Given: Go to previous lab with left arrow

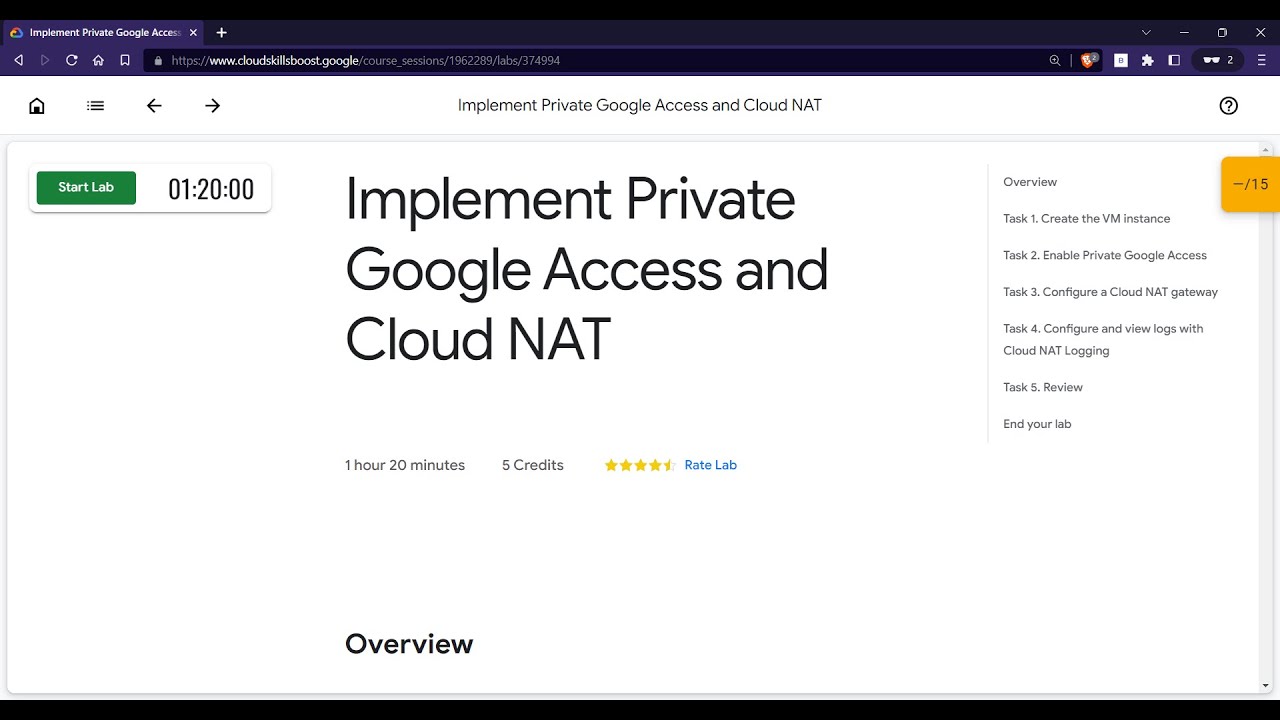Looking at the screenshot, I should pyautogui.click(x=154, y=105).
